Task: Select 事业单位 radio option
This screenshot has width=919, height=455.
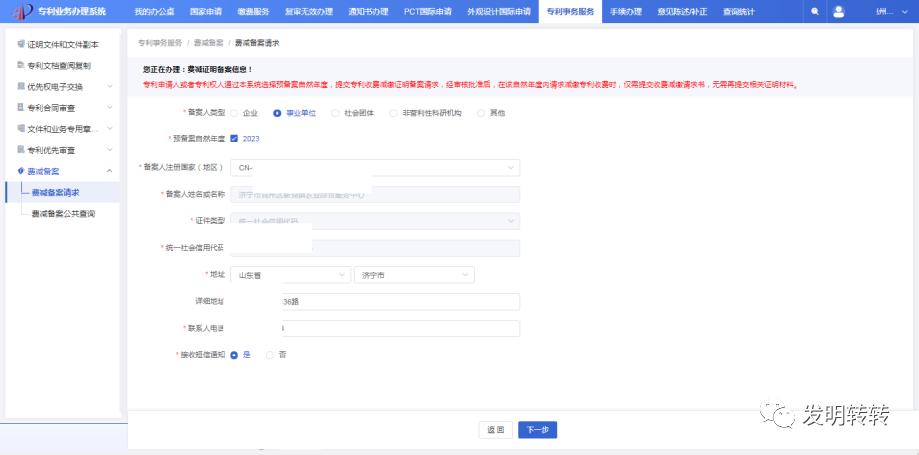Action: (277, 113)
